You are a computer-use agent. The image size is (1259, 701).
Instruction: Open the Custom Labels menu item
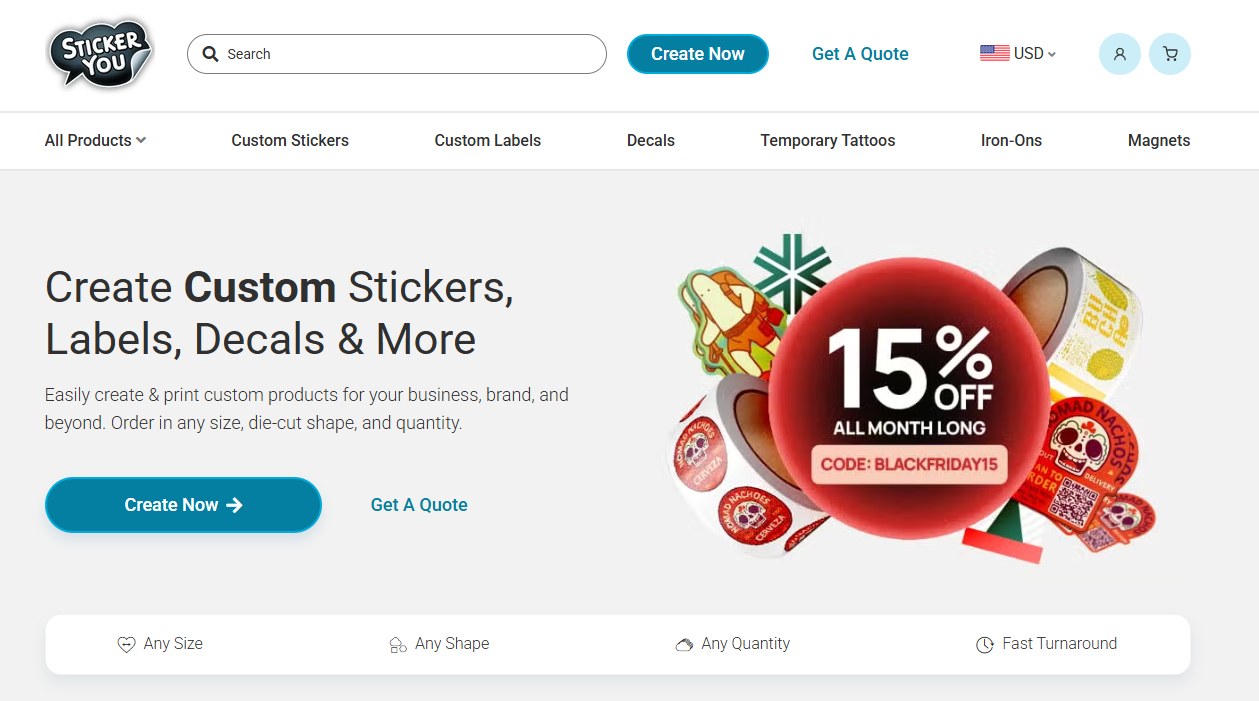click(x=487, y=141)
